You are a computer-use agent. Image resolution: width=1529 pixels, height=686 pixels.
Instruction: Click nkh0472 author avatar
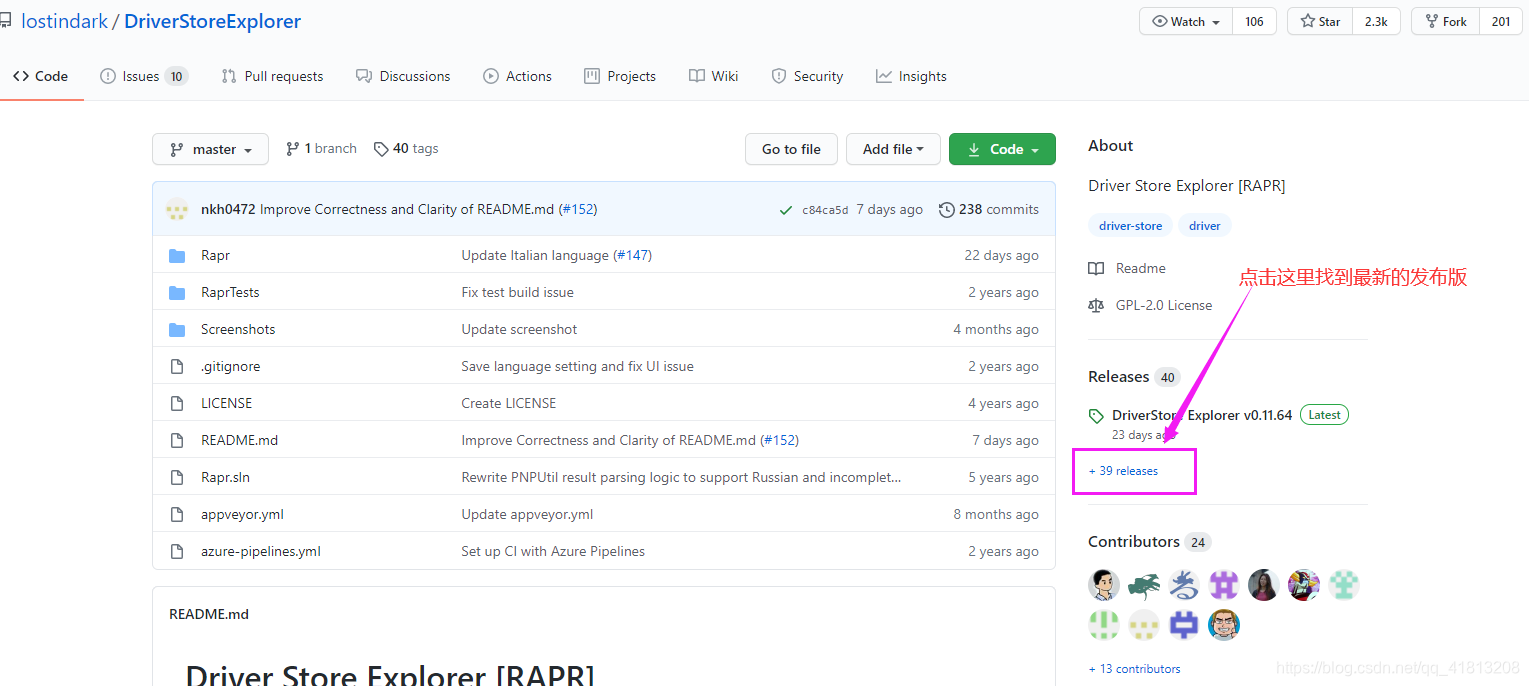(x=177, y=209)
